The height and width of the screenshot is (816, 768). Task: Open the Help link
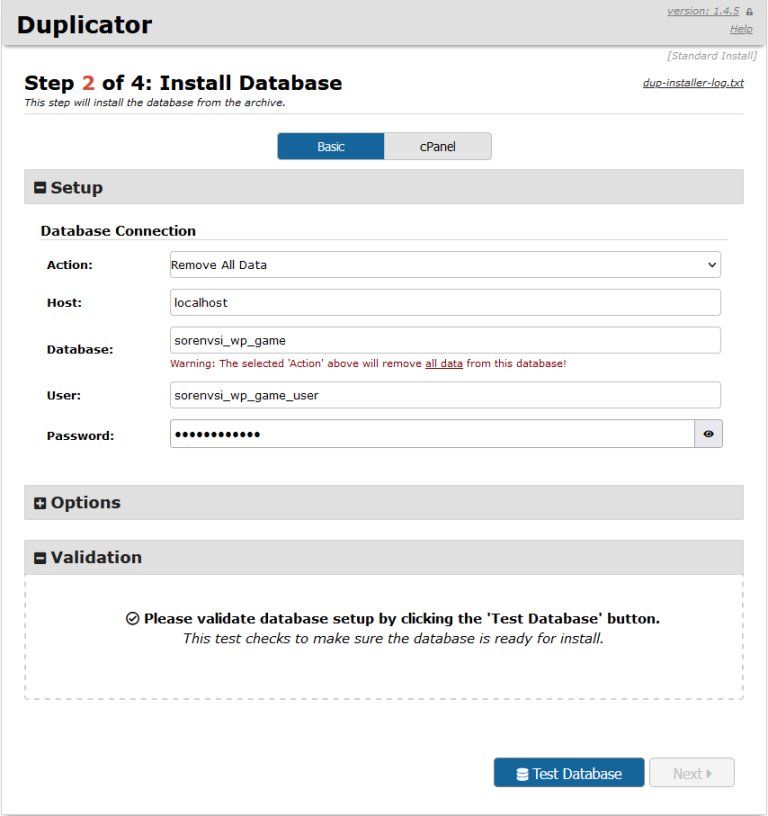point(741,29)
